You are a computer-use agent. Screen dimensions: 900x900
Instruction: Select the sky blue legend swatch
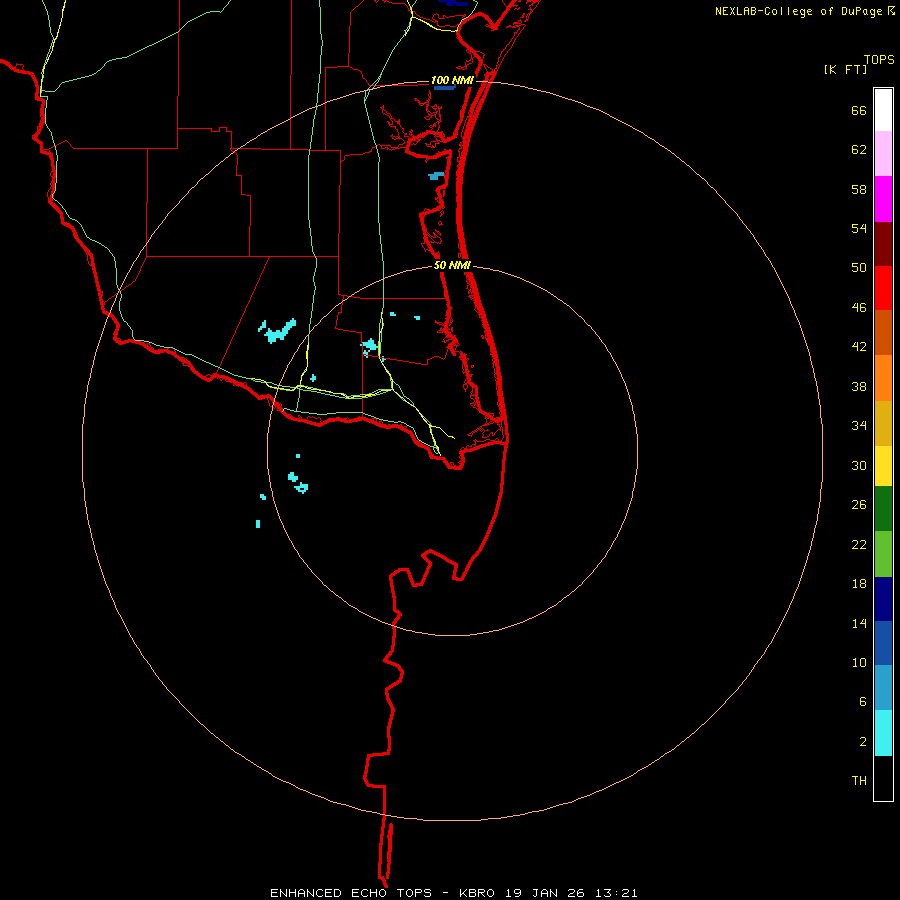point(883,687)
